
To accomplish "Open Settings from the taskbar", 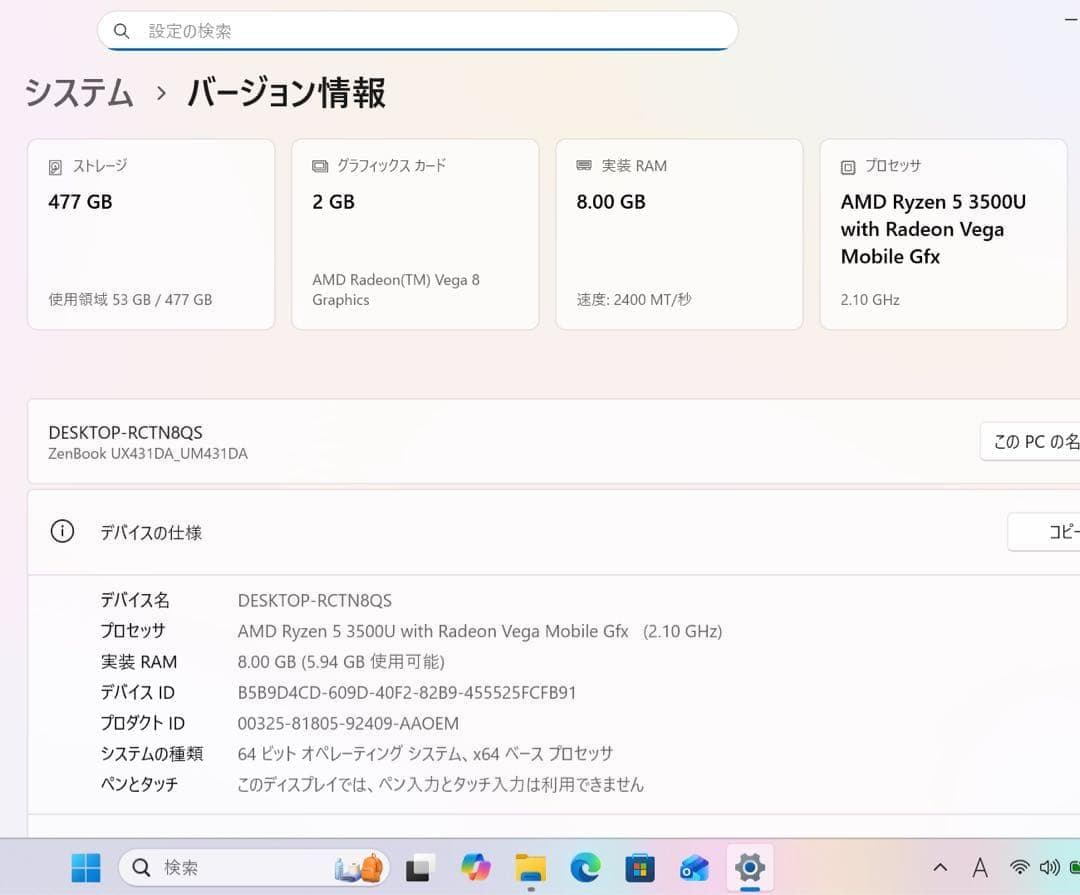I will coord(748,868).
